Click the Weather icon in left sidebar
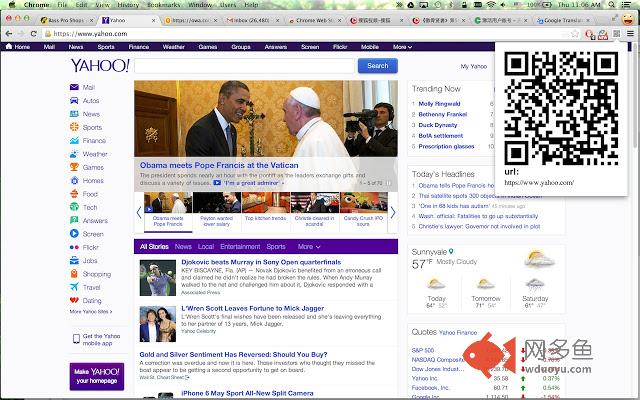 coord(74,154)
